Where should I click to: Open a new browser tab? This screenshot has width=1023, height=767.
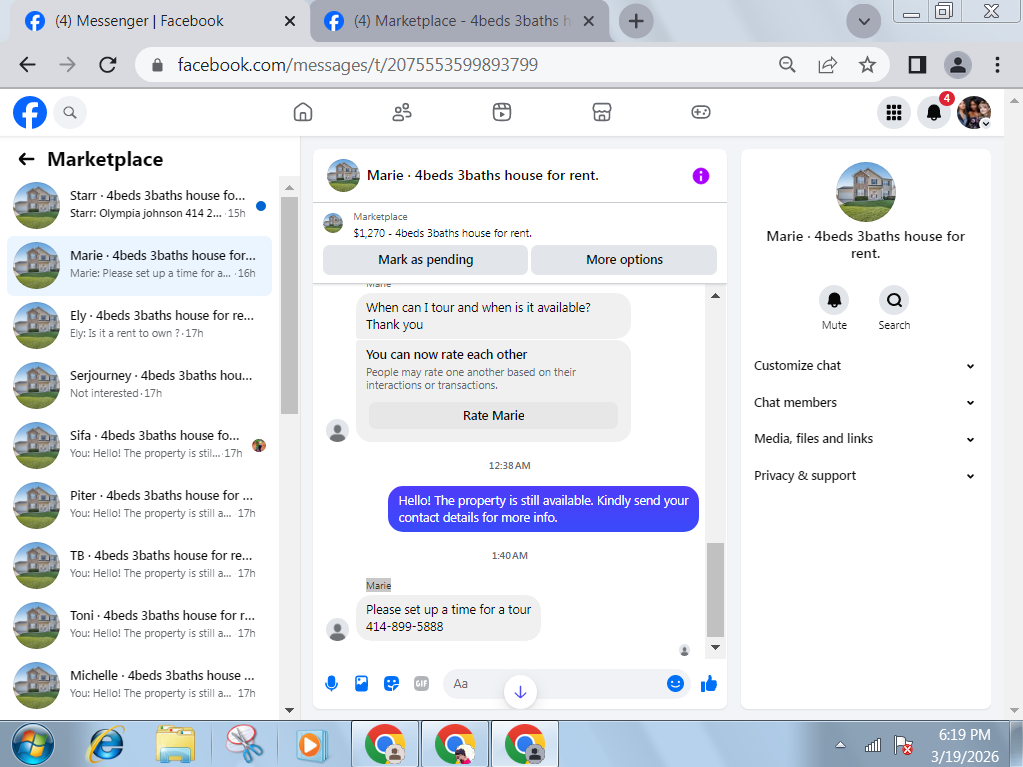[636, 21]
